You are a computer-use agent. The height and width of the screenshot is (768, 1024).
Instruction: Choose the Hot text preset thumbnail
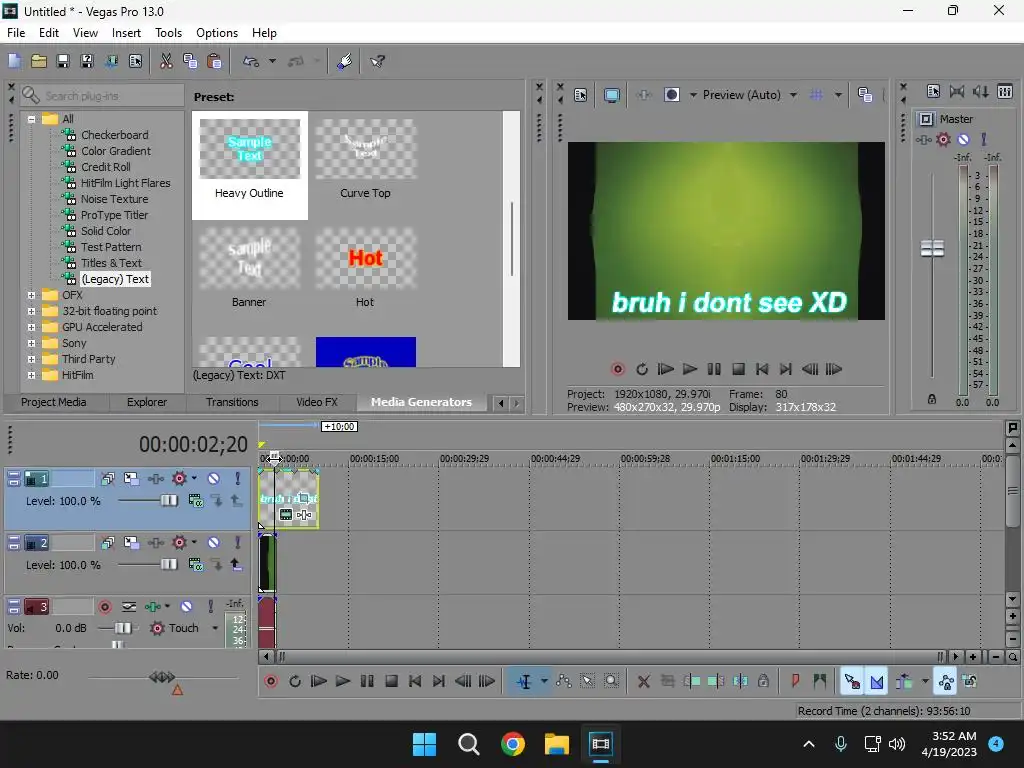click(x=365, y=260)
